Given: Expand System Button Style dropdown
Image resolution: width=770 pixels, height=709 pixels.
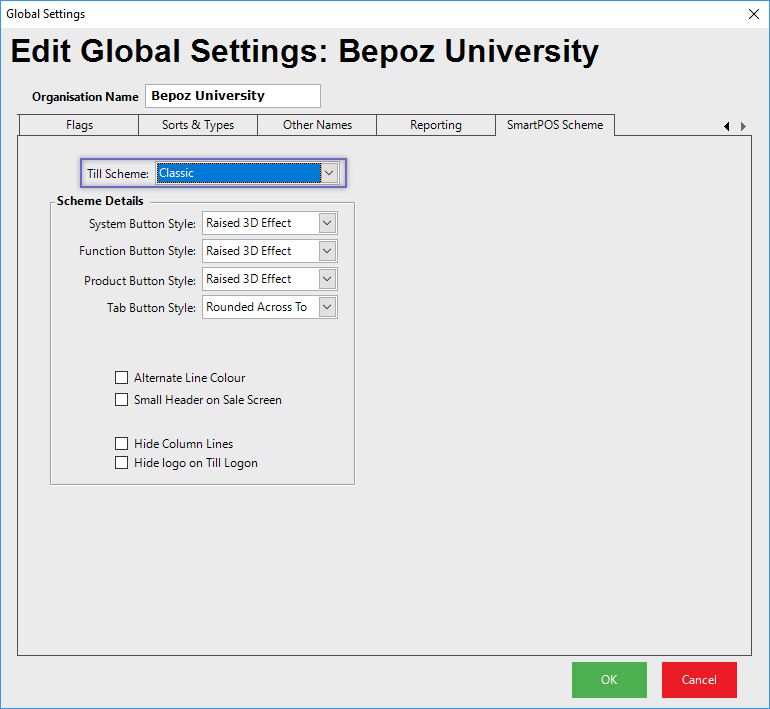Looking at the screenshot, I should pos(327,223).
